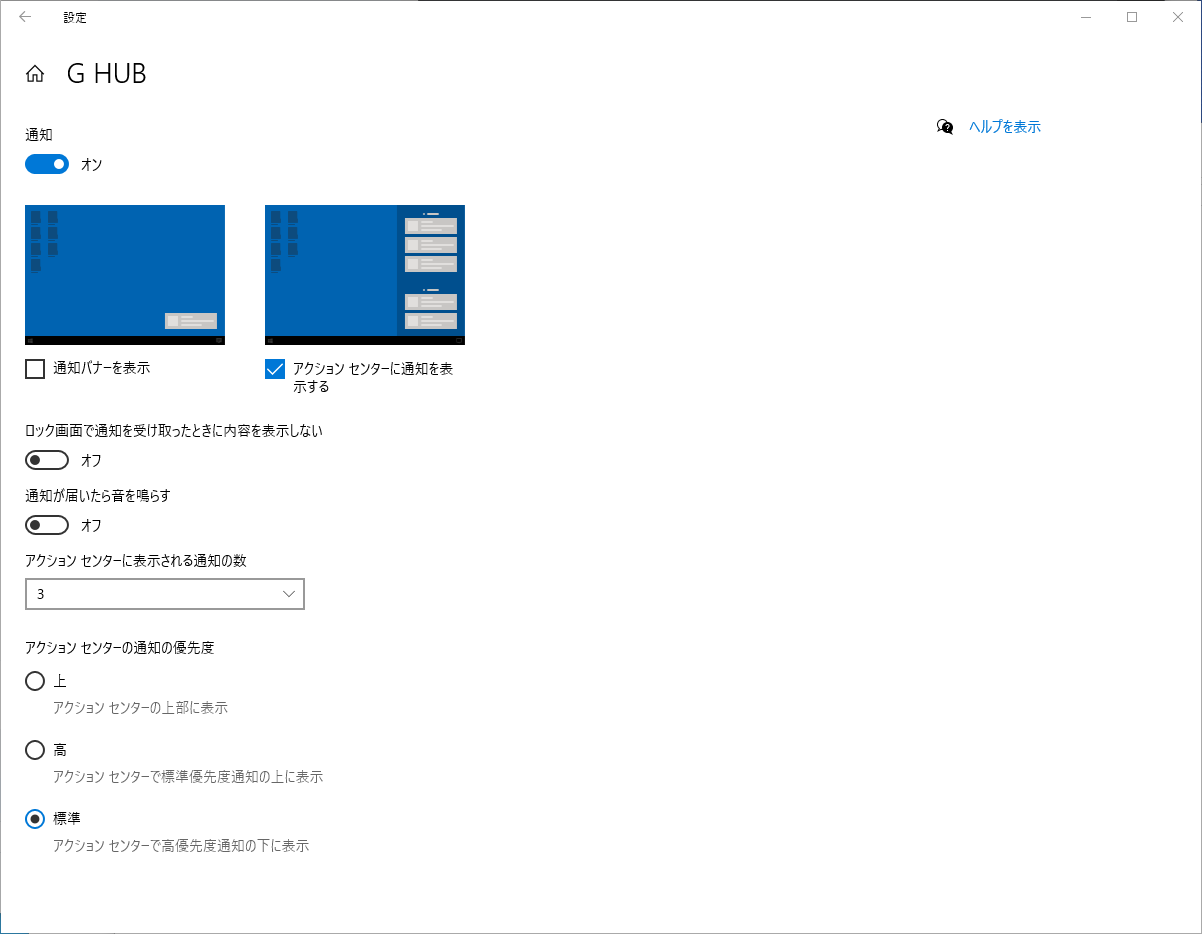Maximize the 設定 window
Viewport: 1202px width, 934px height.
[x=1132, y=17]
